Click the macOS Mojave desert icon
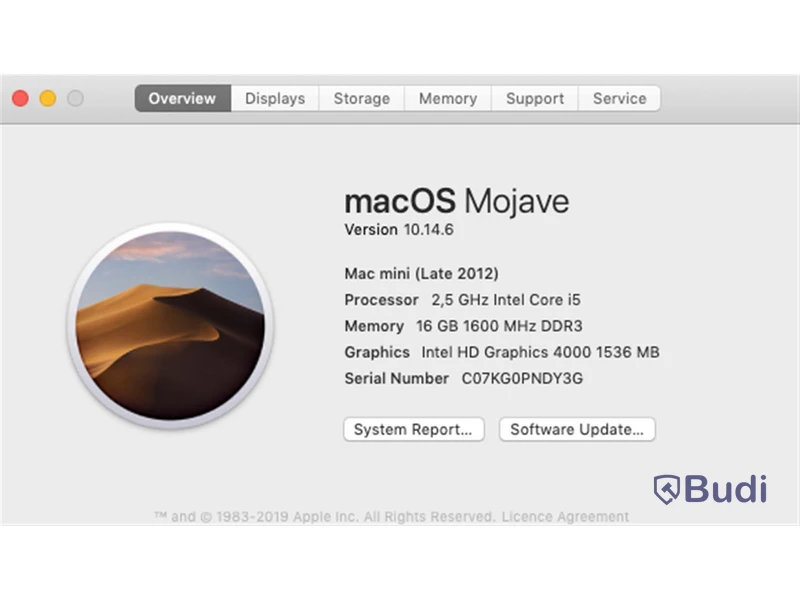800x600 pixels. click(170, 326)
